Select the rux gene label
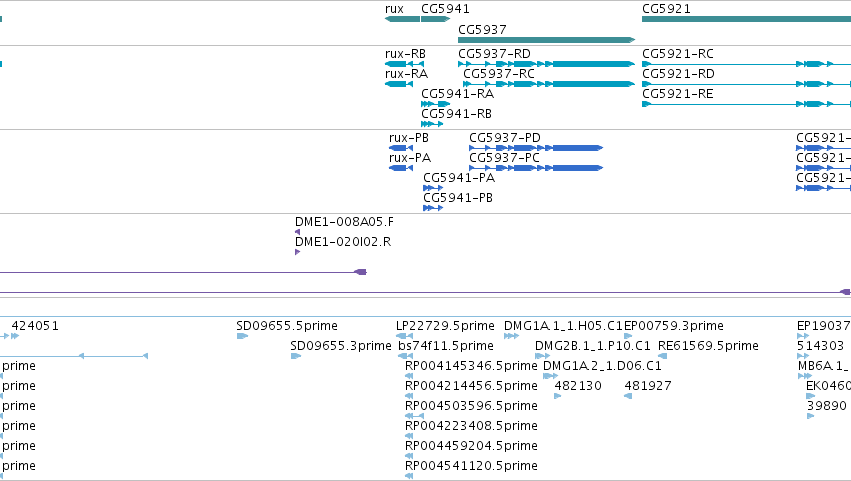 [394, 9]
